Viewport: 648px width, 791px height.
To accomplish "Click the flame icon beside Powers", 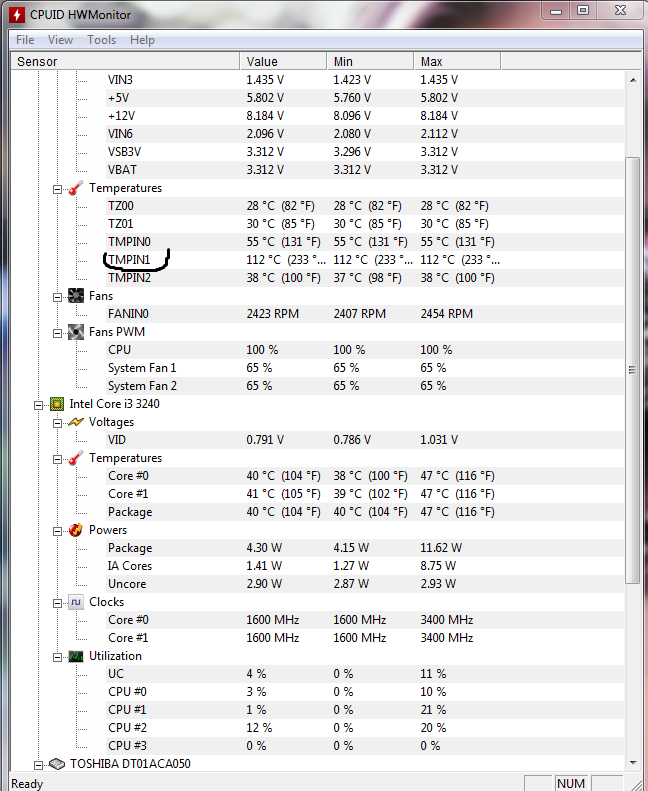I will coord(76,530).
